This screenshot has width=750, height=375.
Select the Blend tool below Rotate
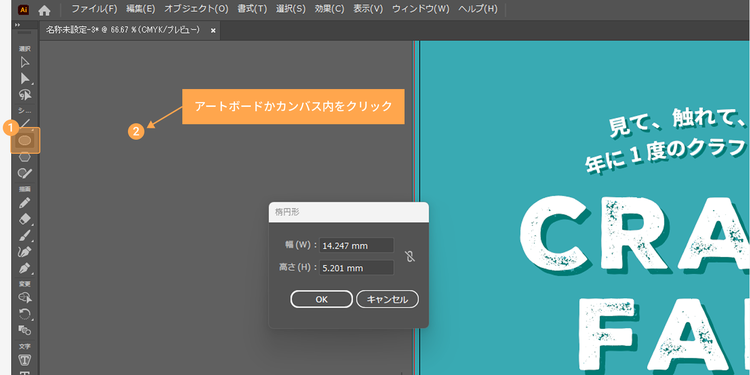coord(25,330)
